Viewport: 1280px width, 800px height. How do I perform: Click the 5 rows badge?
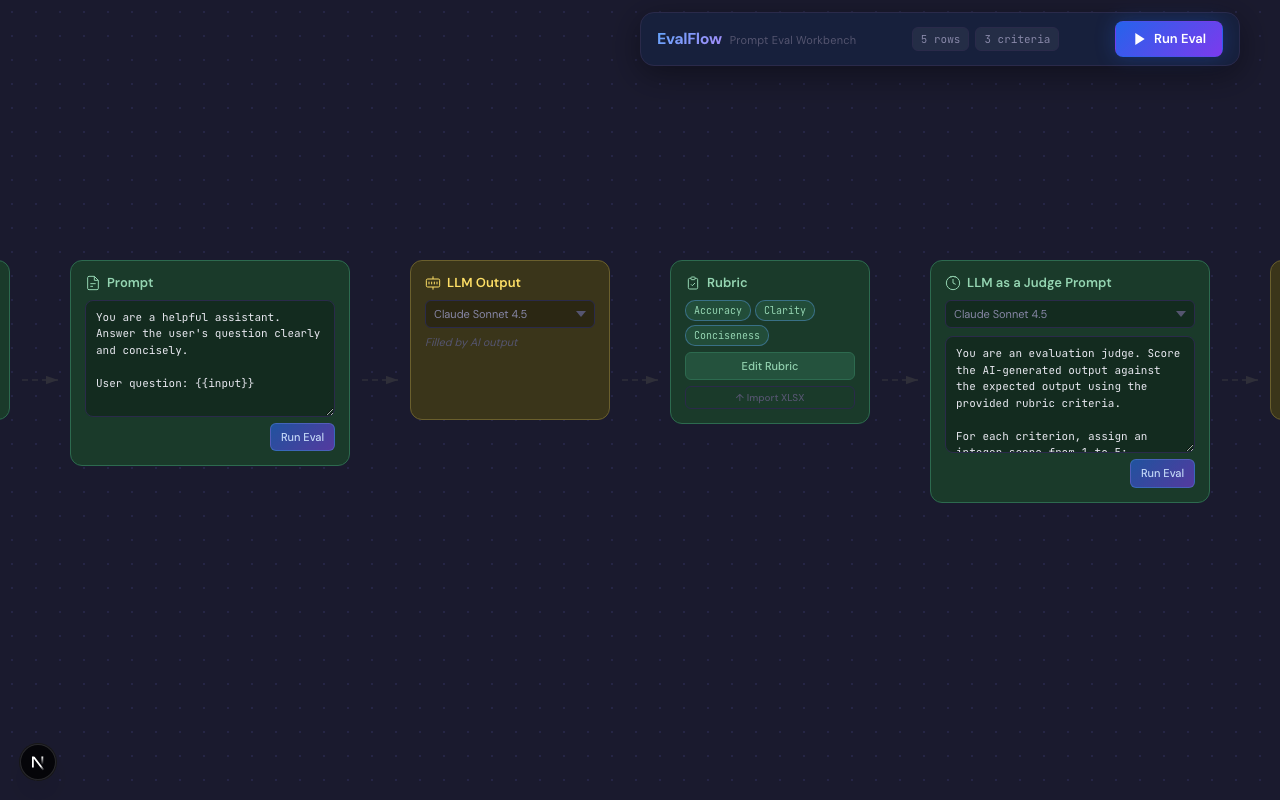(x=940, y=39)
